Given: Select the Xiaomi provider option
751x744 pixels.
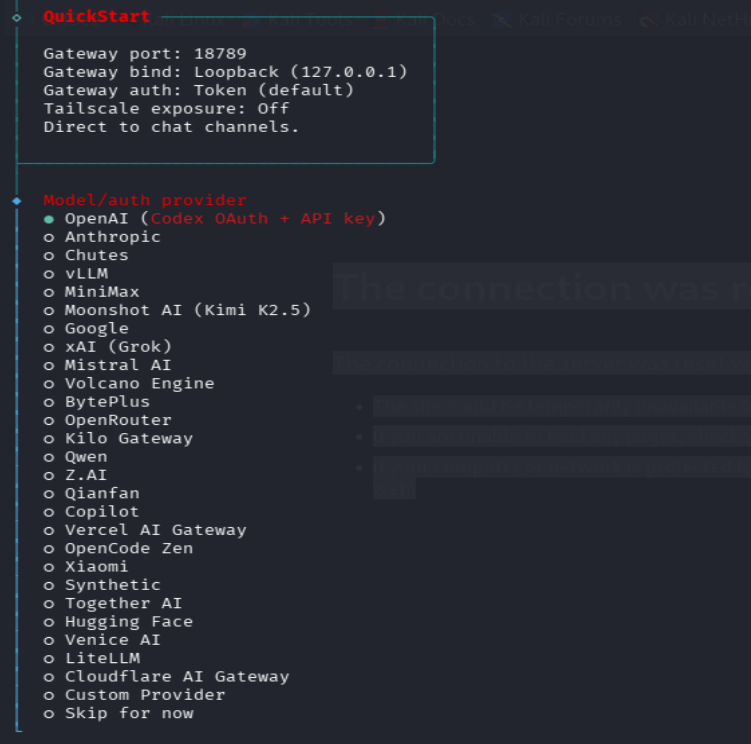Looking at the screenshot, I should click(x=86, y=567).
